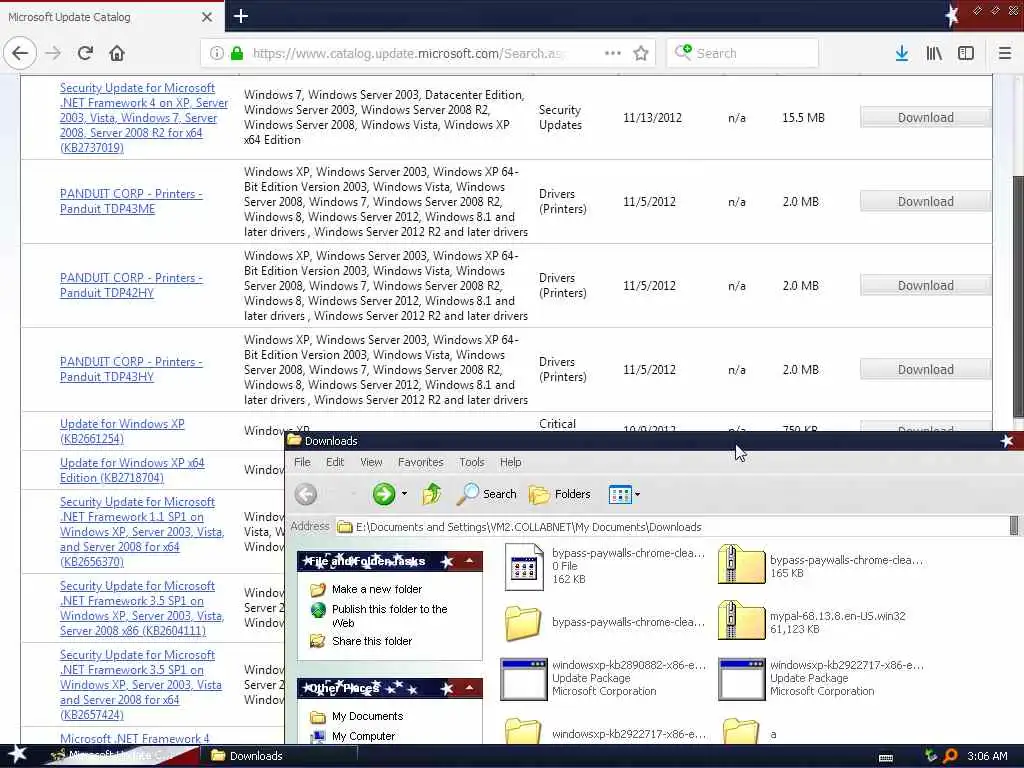Click the taskbar Start star button
This screenshot has height=768, width=1024.
pyautogui.click(x=17, y=755)
